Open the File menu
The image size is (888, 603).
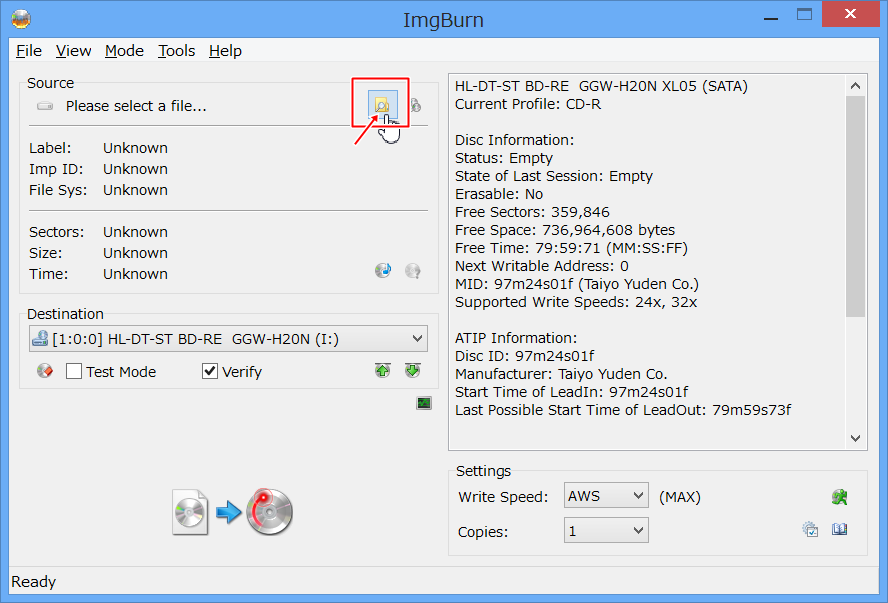click(x=29, y=51)
